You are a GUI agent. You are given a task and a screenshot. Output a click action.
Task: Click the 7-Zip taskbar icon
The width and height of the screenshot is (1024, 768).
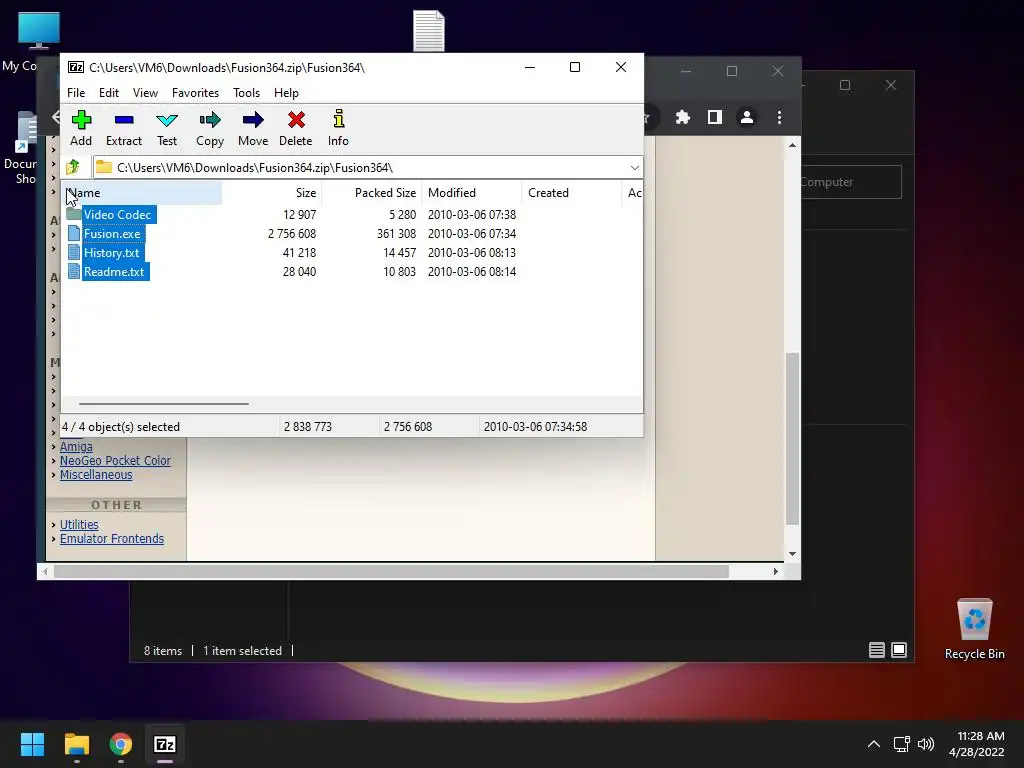click(165, 744)
